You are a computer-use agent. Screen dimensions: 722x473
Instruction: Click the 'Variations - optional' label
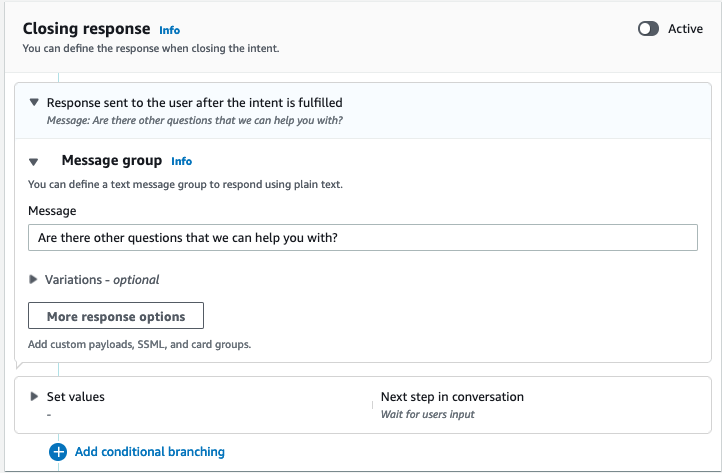pyautogui.click(x=102, y=280)
